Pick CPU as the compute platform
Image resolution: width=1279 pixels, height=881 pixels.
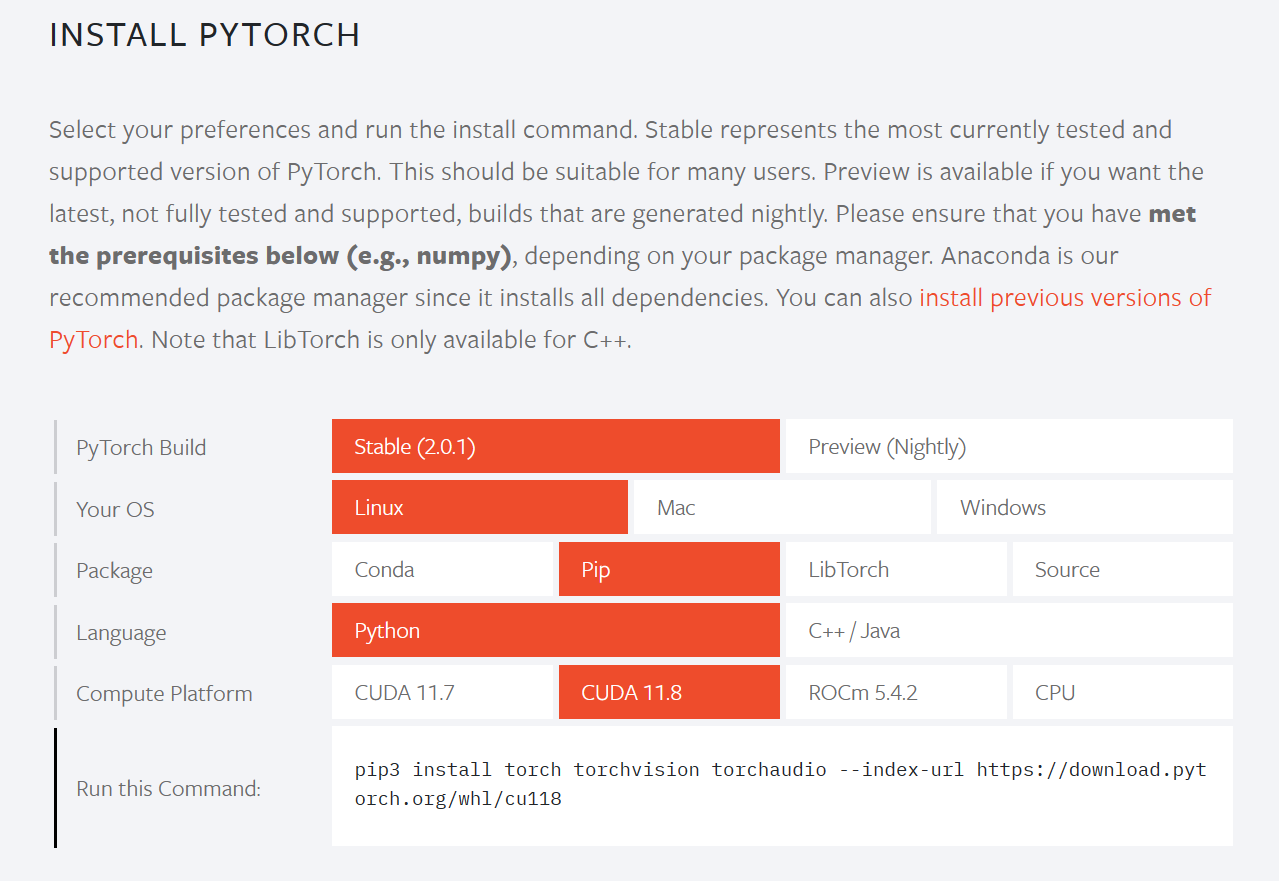(1123, 692)
